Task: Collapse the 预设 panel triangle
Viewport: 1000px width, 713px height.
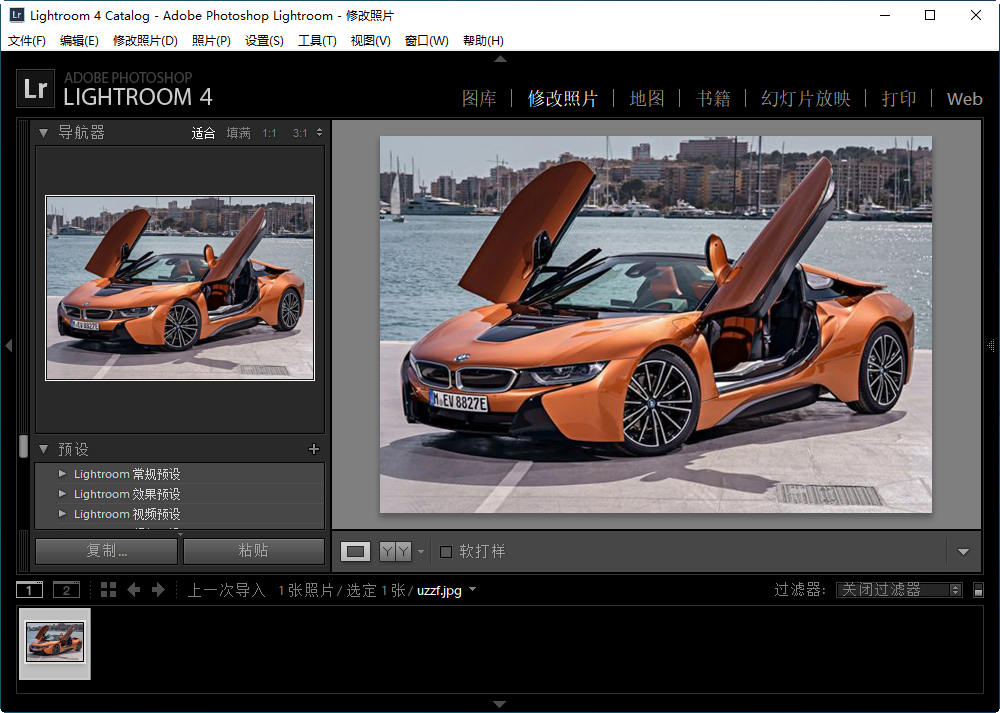Action: coord(43,449)
